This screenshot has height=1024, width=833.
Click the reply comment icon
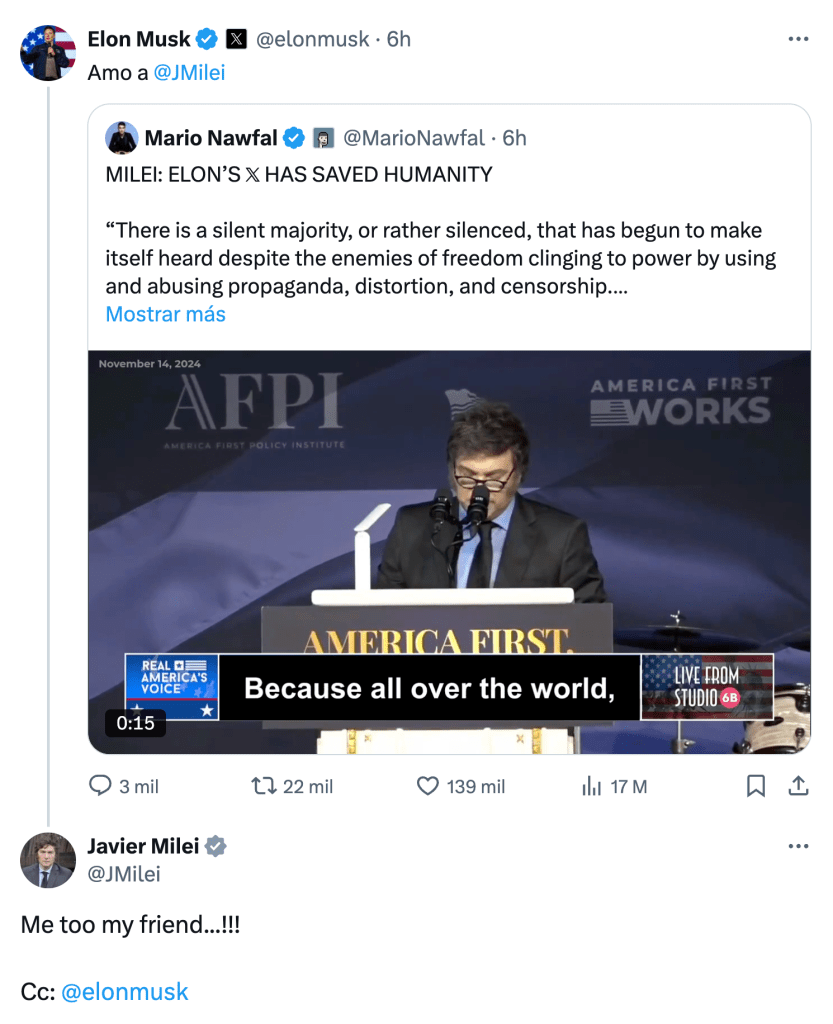pyautogui.click(x=101, y=786)
